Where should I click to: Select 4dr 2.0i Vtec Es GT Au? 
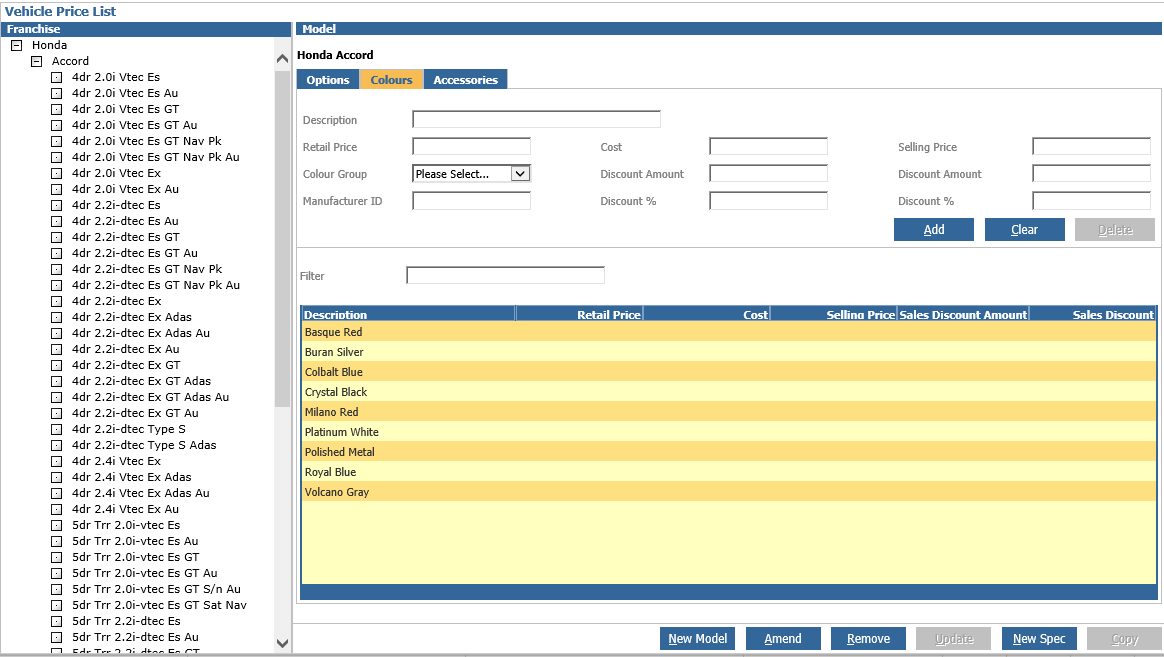134,125
